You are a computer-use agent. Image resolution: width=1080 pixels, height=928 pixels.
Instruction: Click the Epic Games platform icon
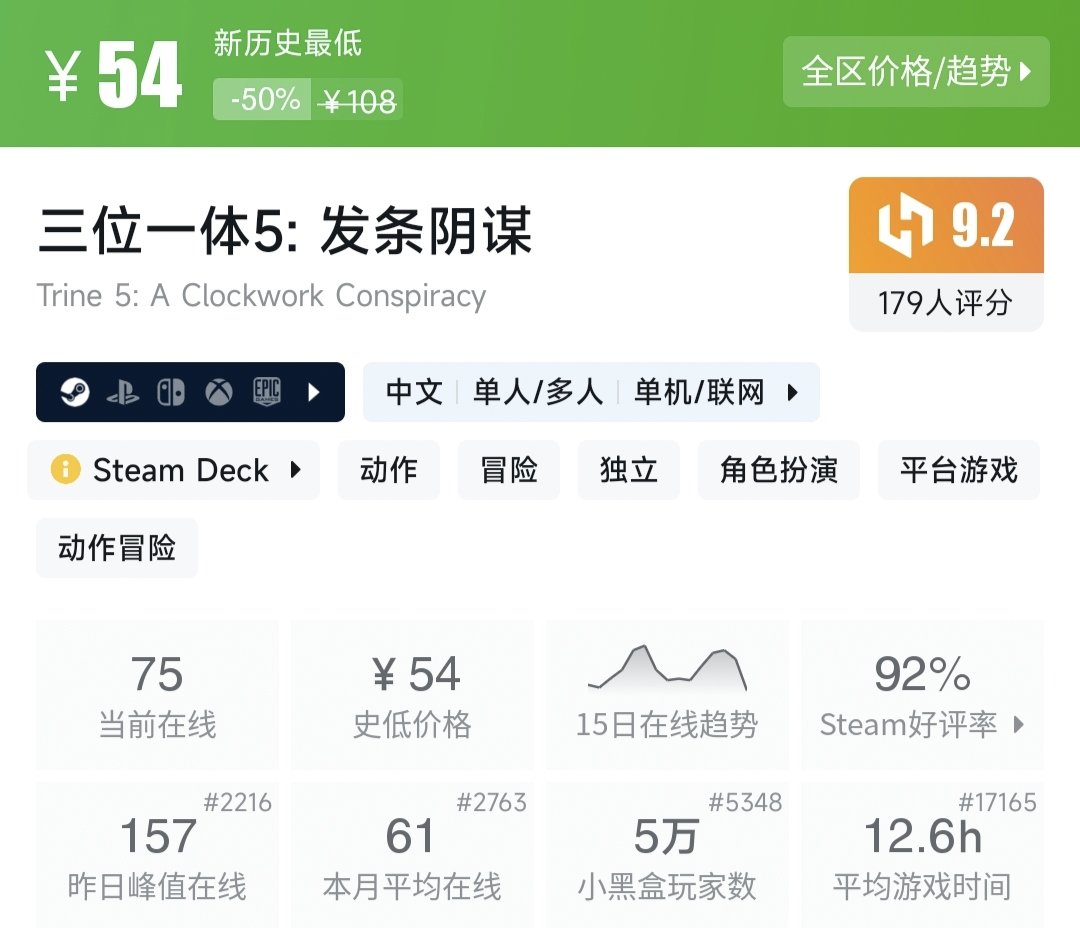click(266, 392)
